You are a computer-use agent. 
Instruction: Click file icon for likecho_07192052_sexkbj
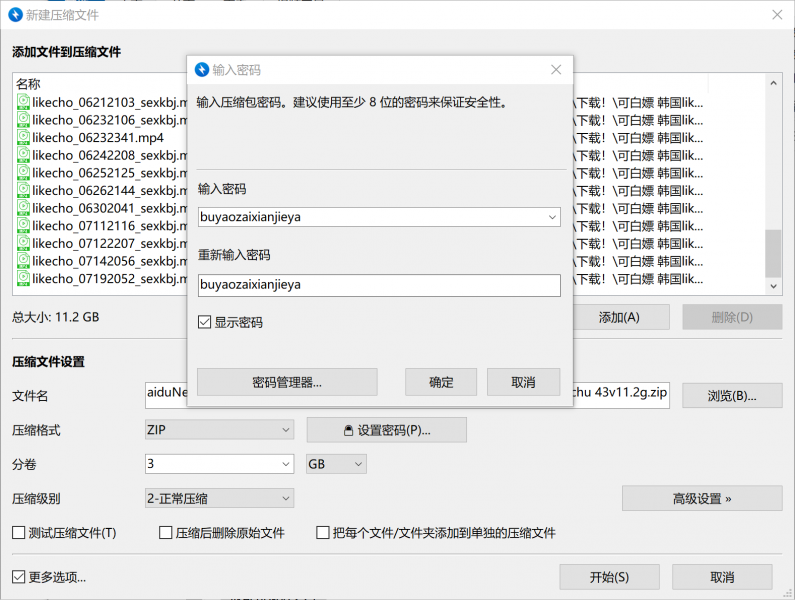coord(23,278)
